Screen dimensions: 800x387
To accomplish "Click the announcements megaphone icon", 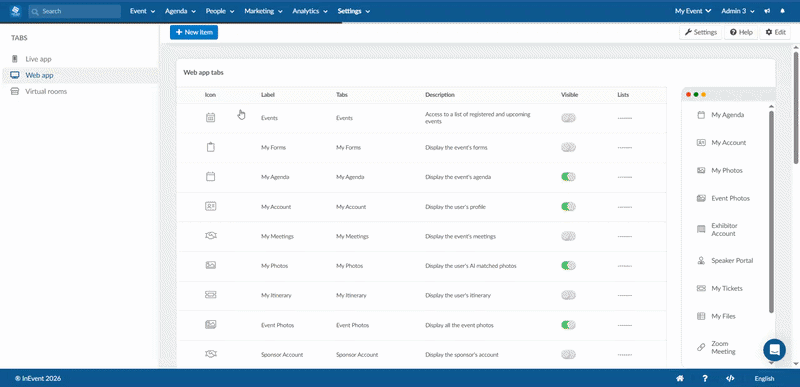I will click(x=767, y=11).
